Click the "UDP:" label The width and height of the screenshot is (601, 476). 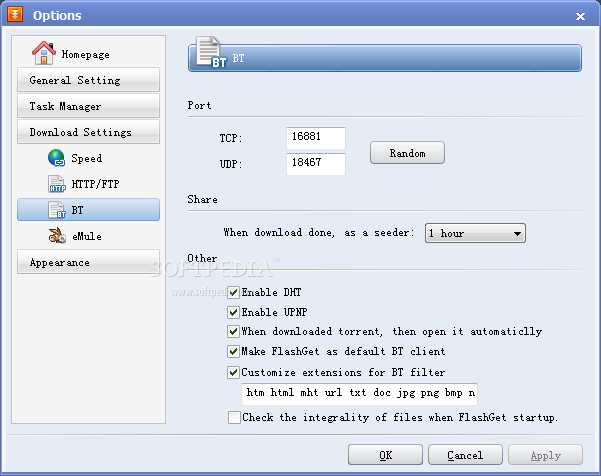coord(231,164)
